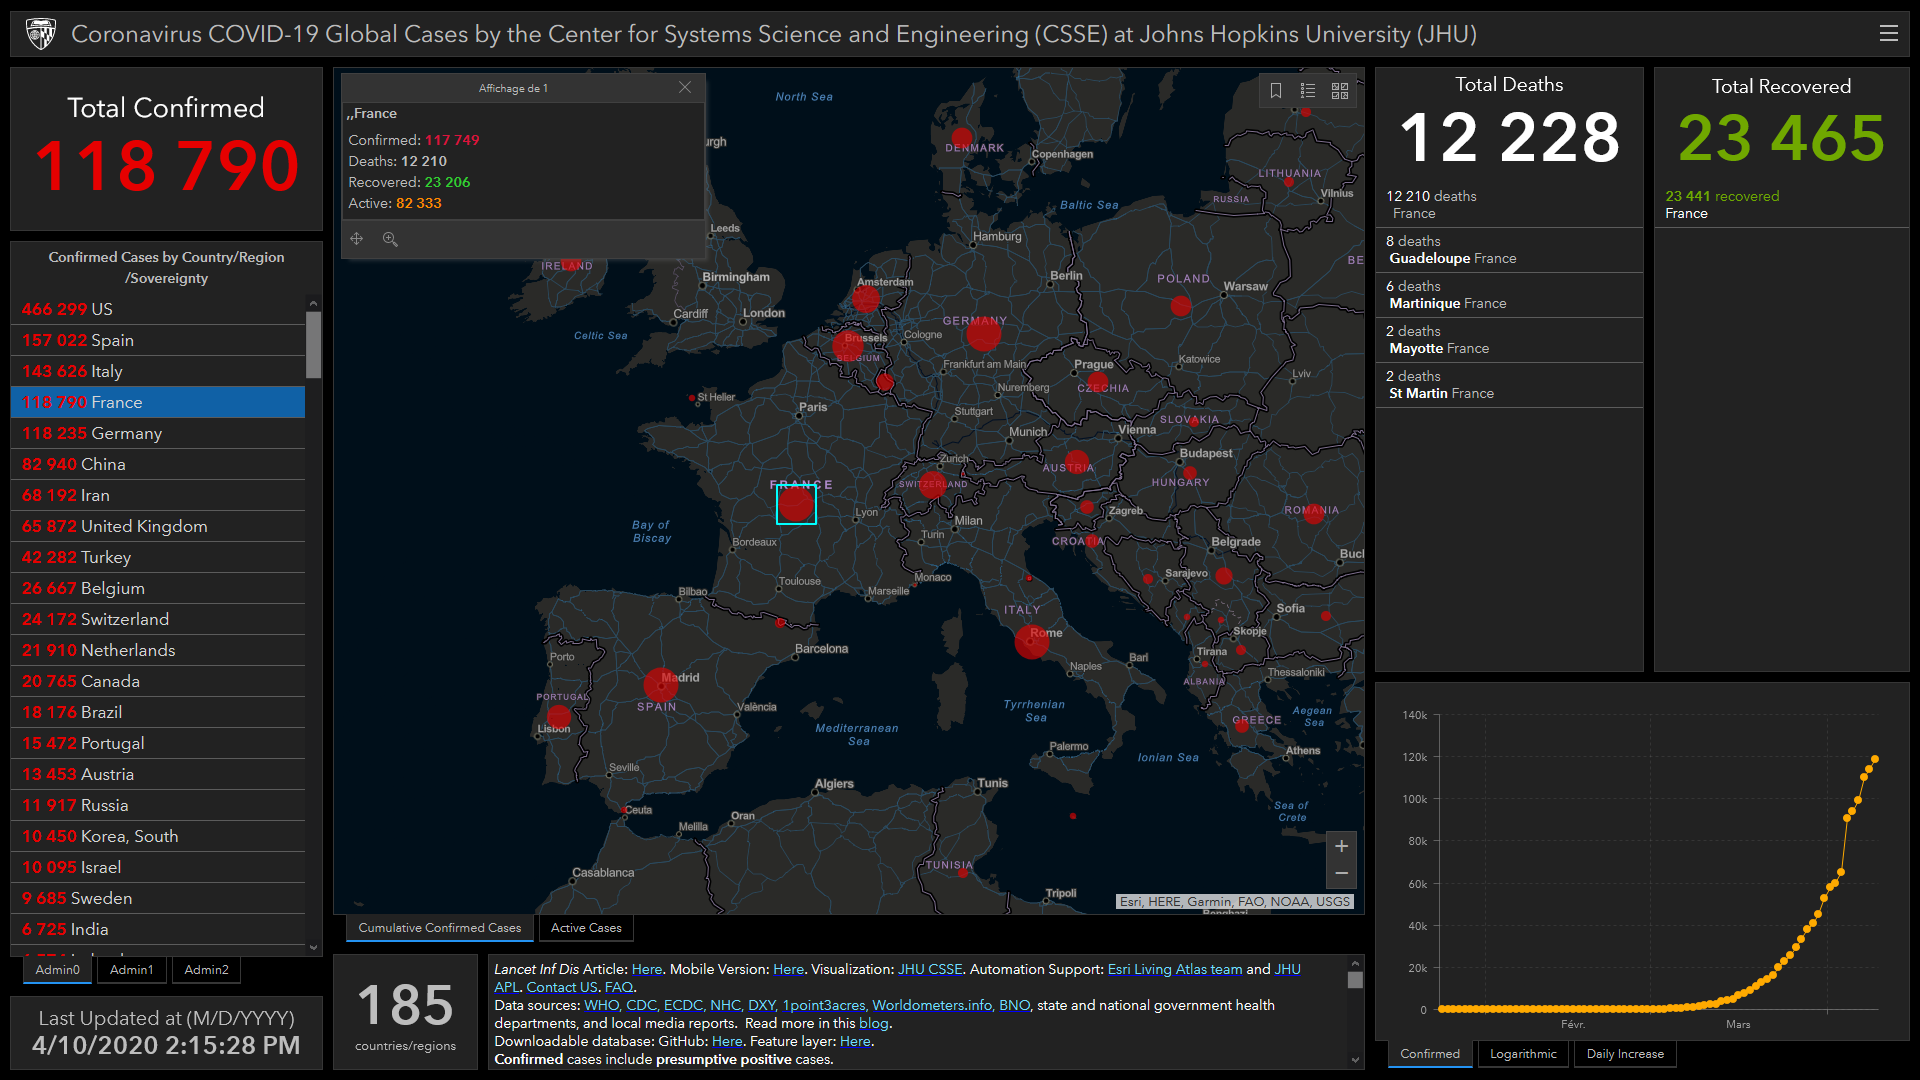This screenshot has width=1920, height=1080.
Task: Click the Mayotte France deaths entry
Action: coord(1509,340)
